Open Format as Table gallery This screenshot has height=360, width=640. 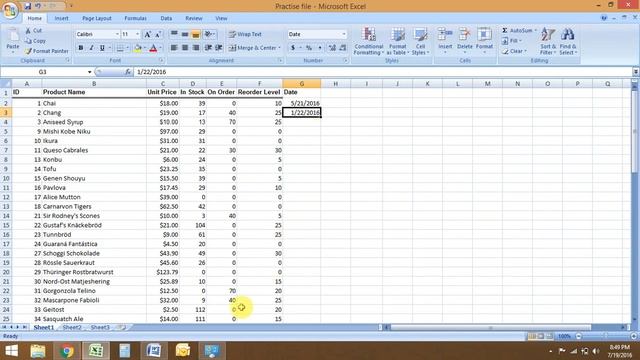coord(398,41)
